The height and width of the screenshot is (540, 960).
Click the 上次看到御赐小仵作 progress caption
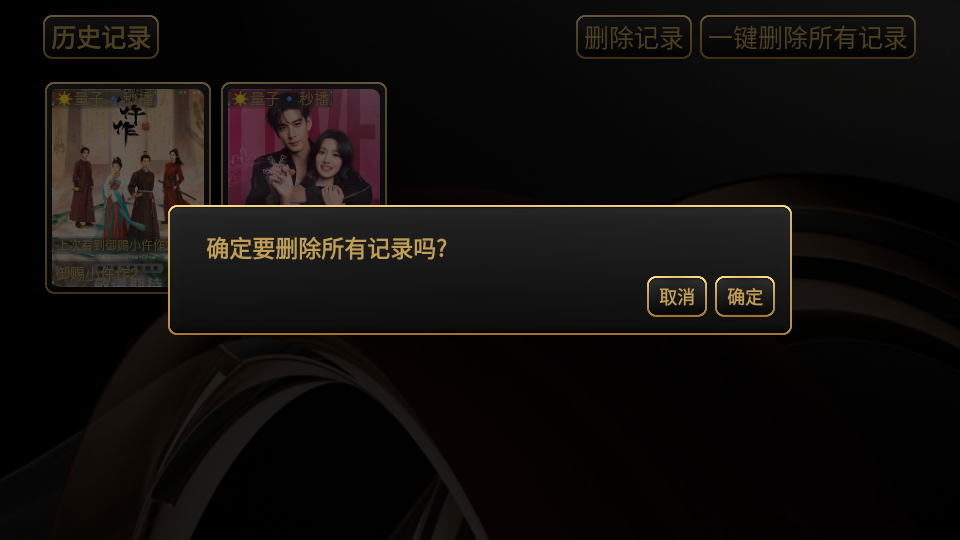tap(112, 246)
